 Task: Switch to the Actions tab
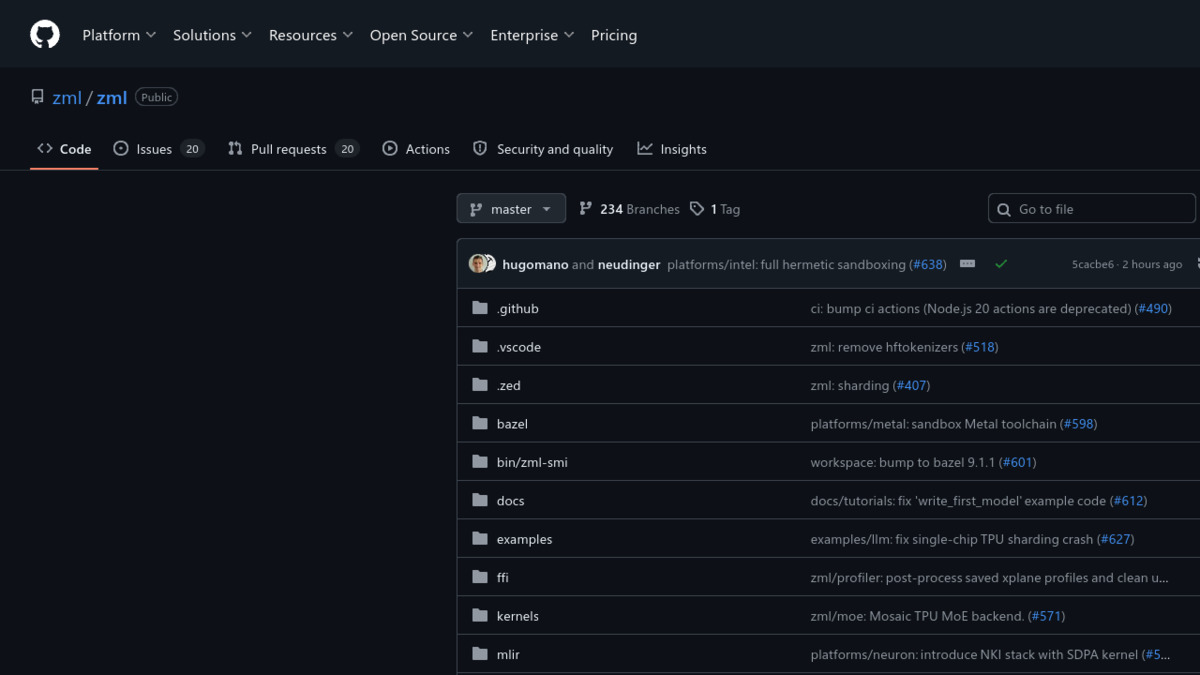pos(416,149)
